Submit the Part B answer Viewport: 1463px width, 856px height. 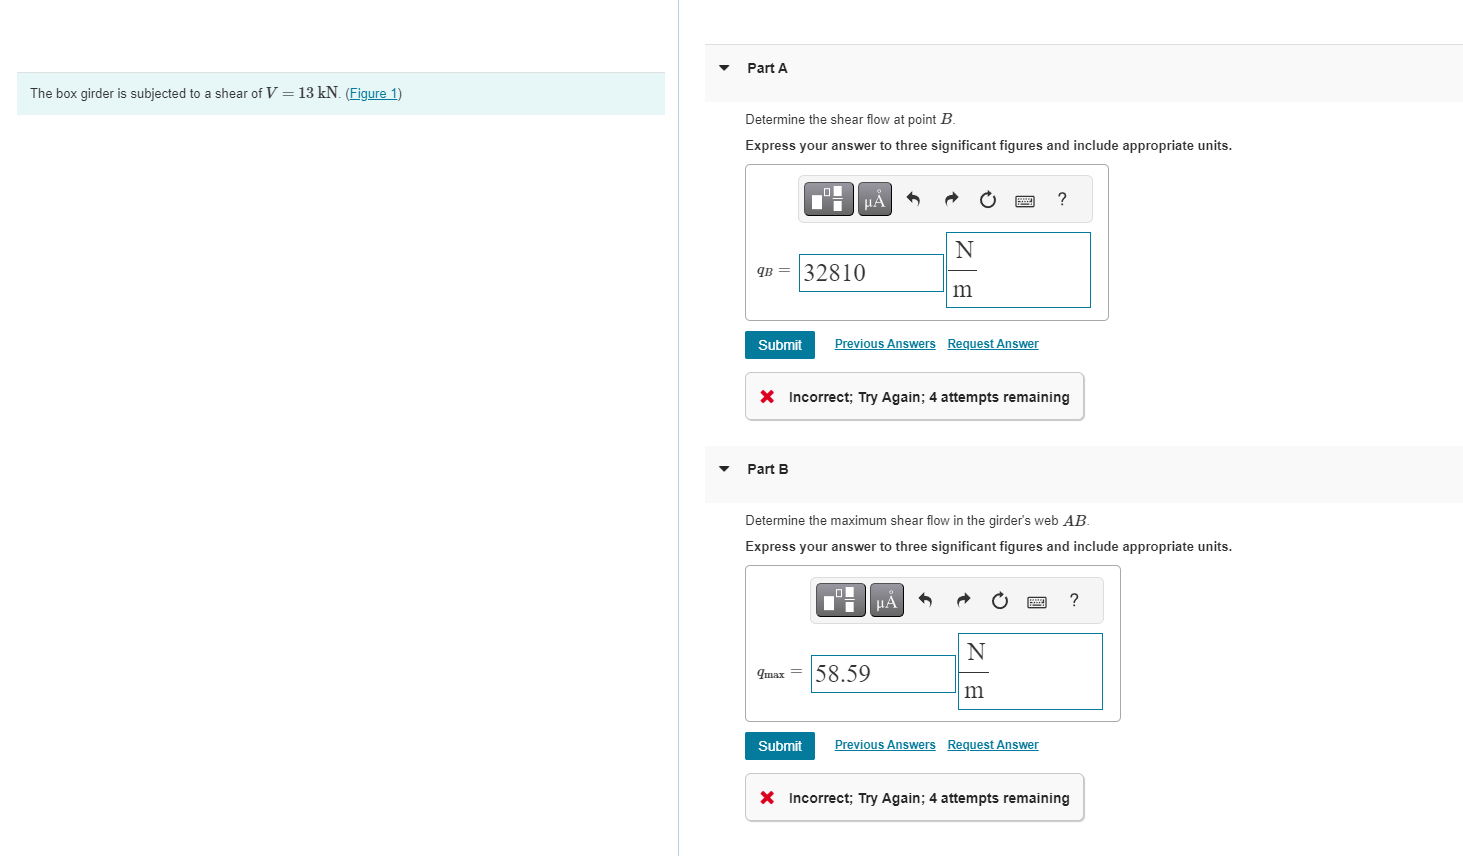point(780,746)
